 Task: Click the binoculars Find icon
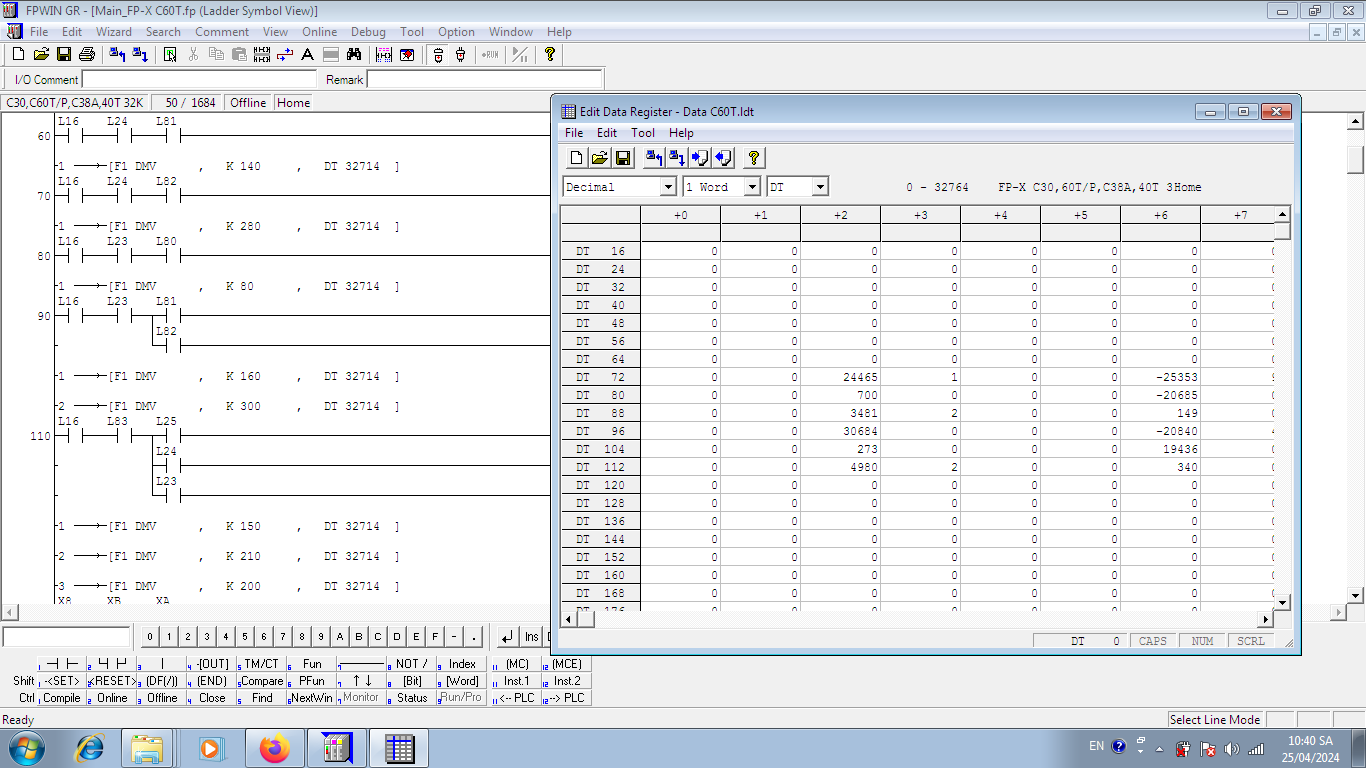[x=354, y=55]
